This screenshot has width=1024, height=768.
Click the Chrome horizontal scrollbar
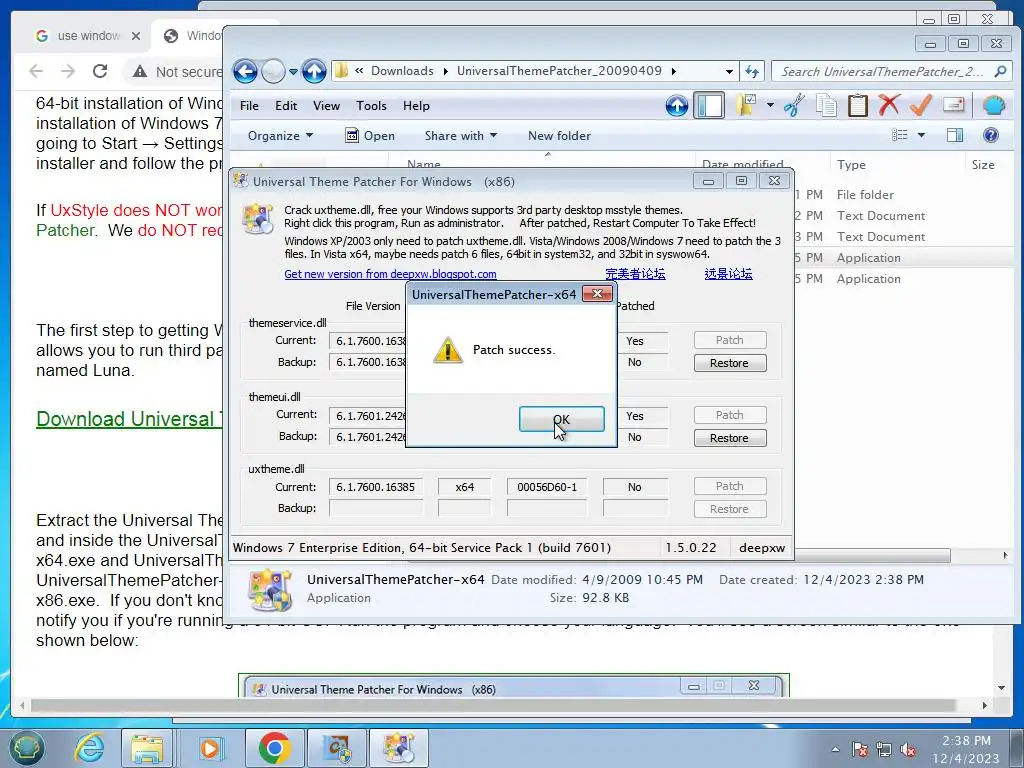pyautogui.click(x=493, y=706)
